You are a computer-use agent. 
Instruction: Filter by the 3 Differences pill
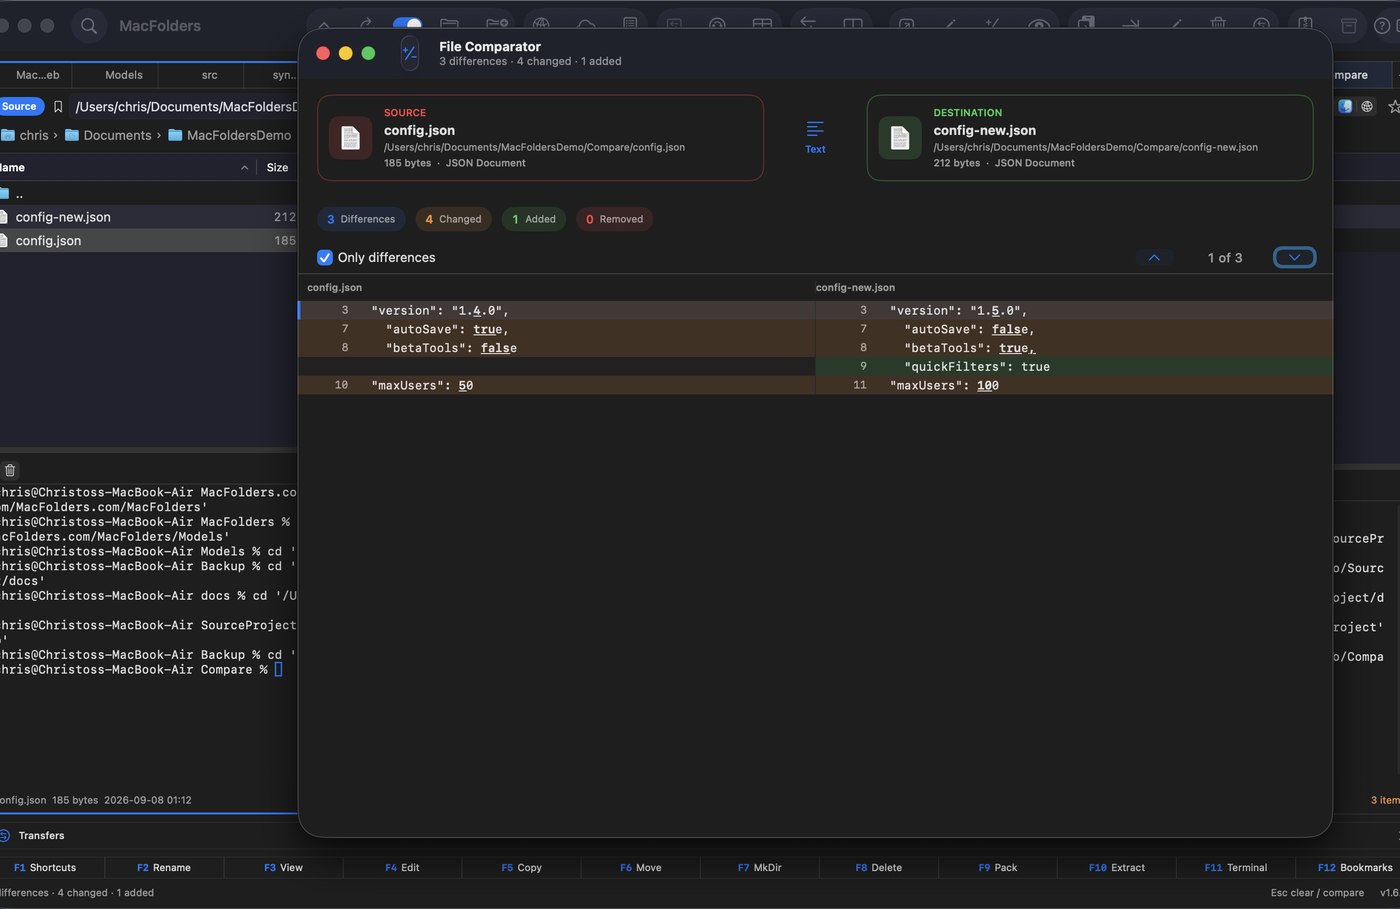(361, 219)
